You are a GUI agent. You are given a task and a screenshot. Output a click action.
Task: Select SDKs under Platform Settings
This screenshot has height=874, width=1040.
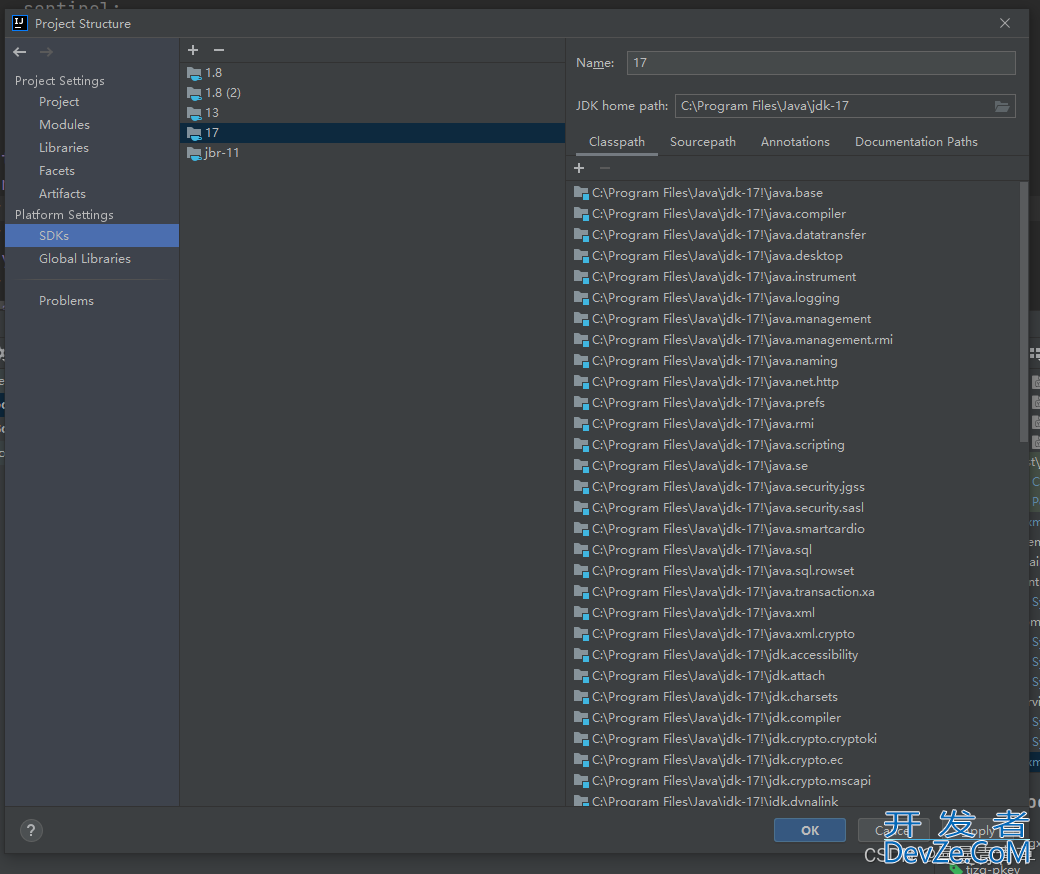click(92, 235)
